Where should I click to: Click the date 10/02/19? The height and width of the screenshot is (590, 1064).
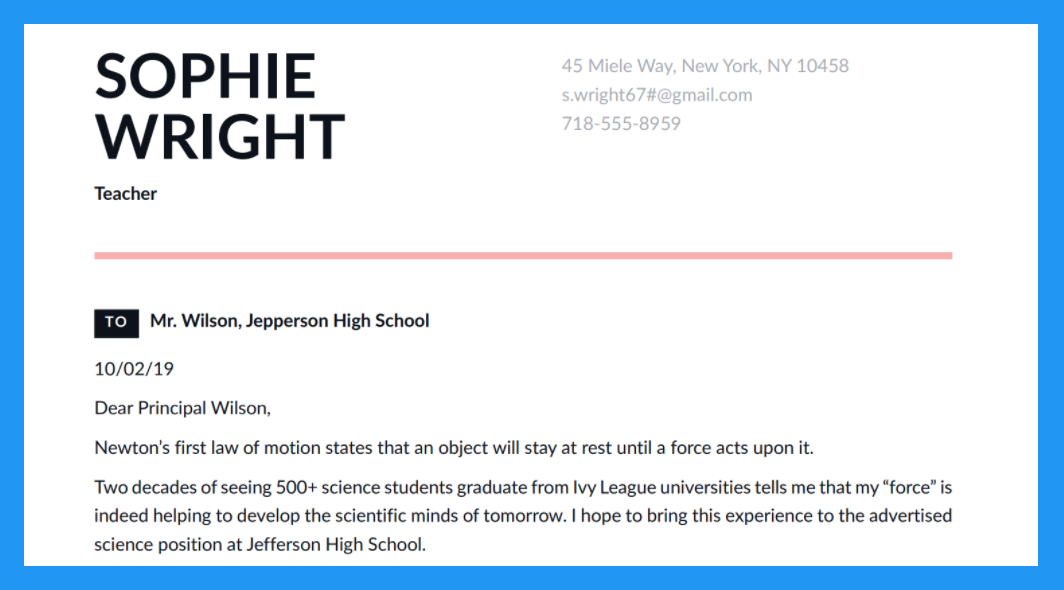[134, 369]
